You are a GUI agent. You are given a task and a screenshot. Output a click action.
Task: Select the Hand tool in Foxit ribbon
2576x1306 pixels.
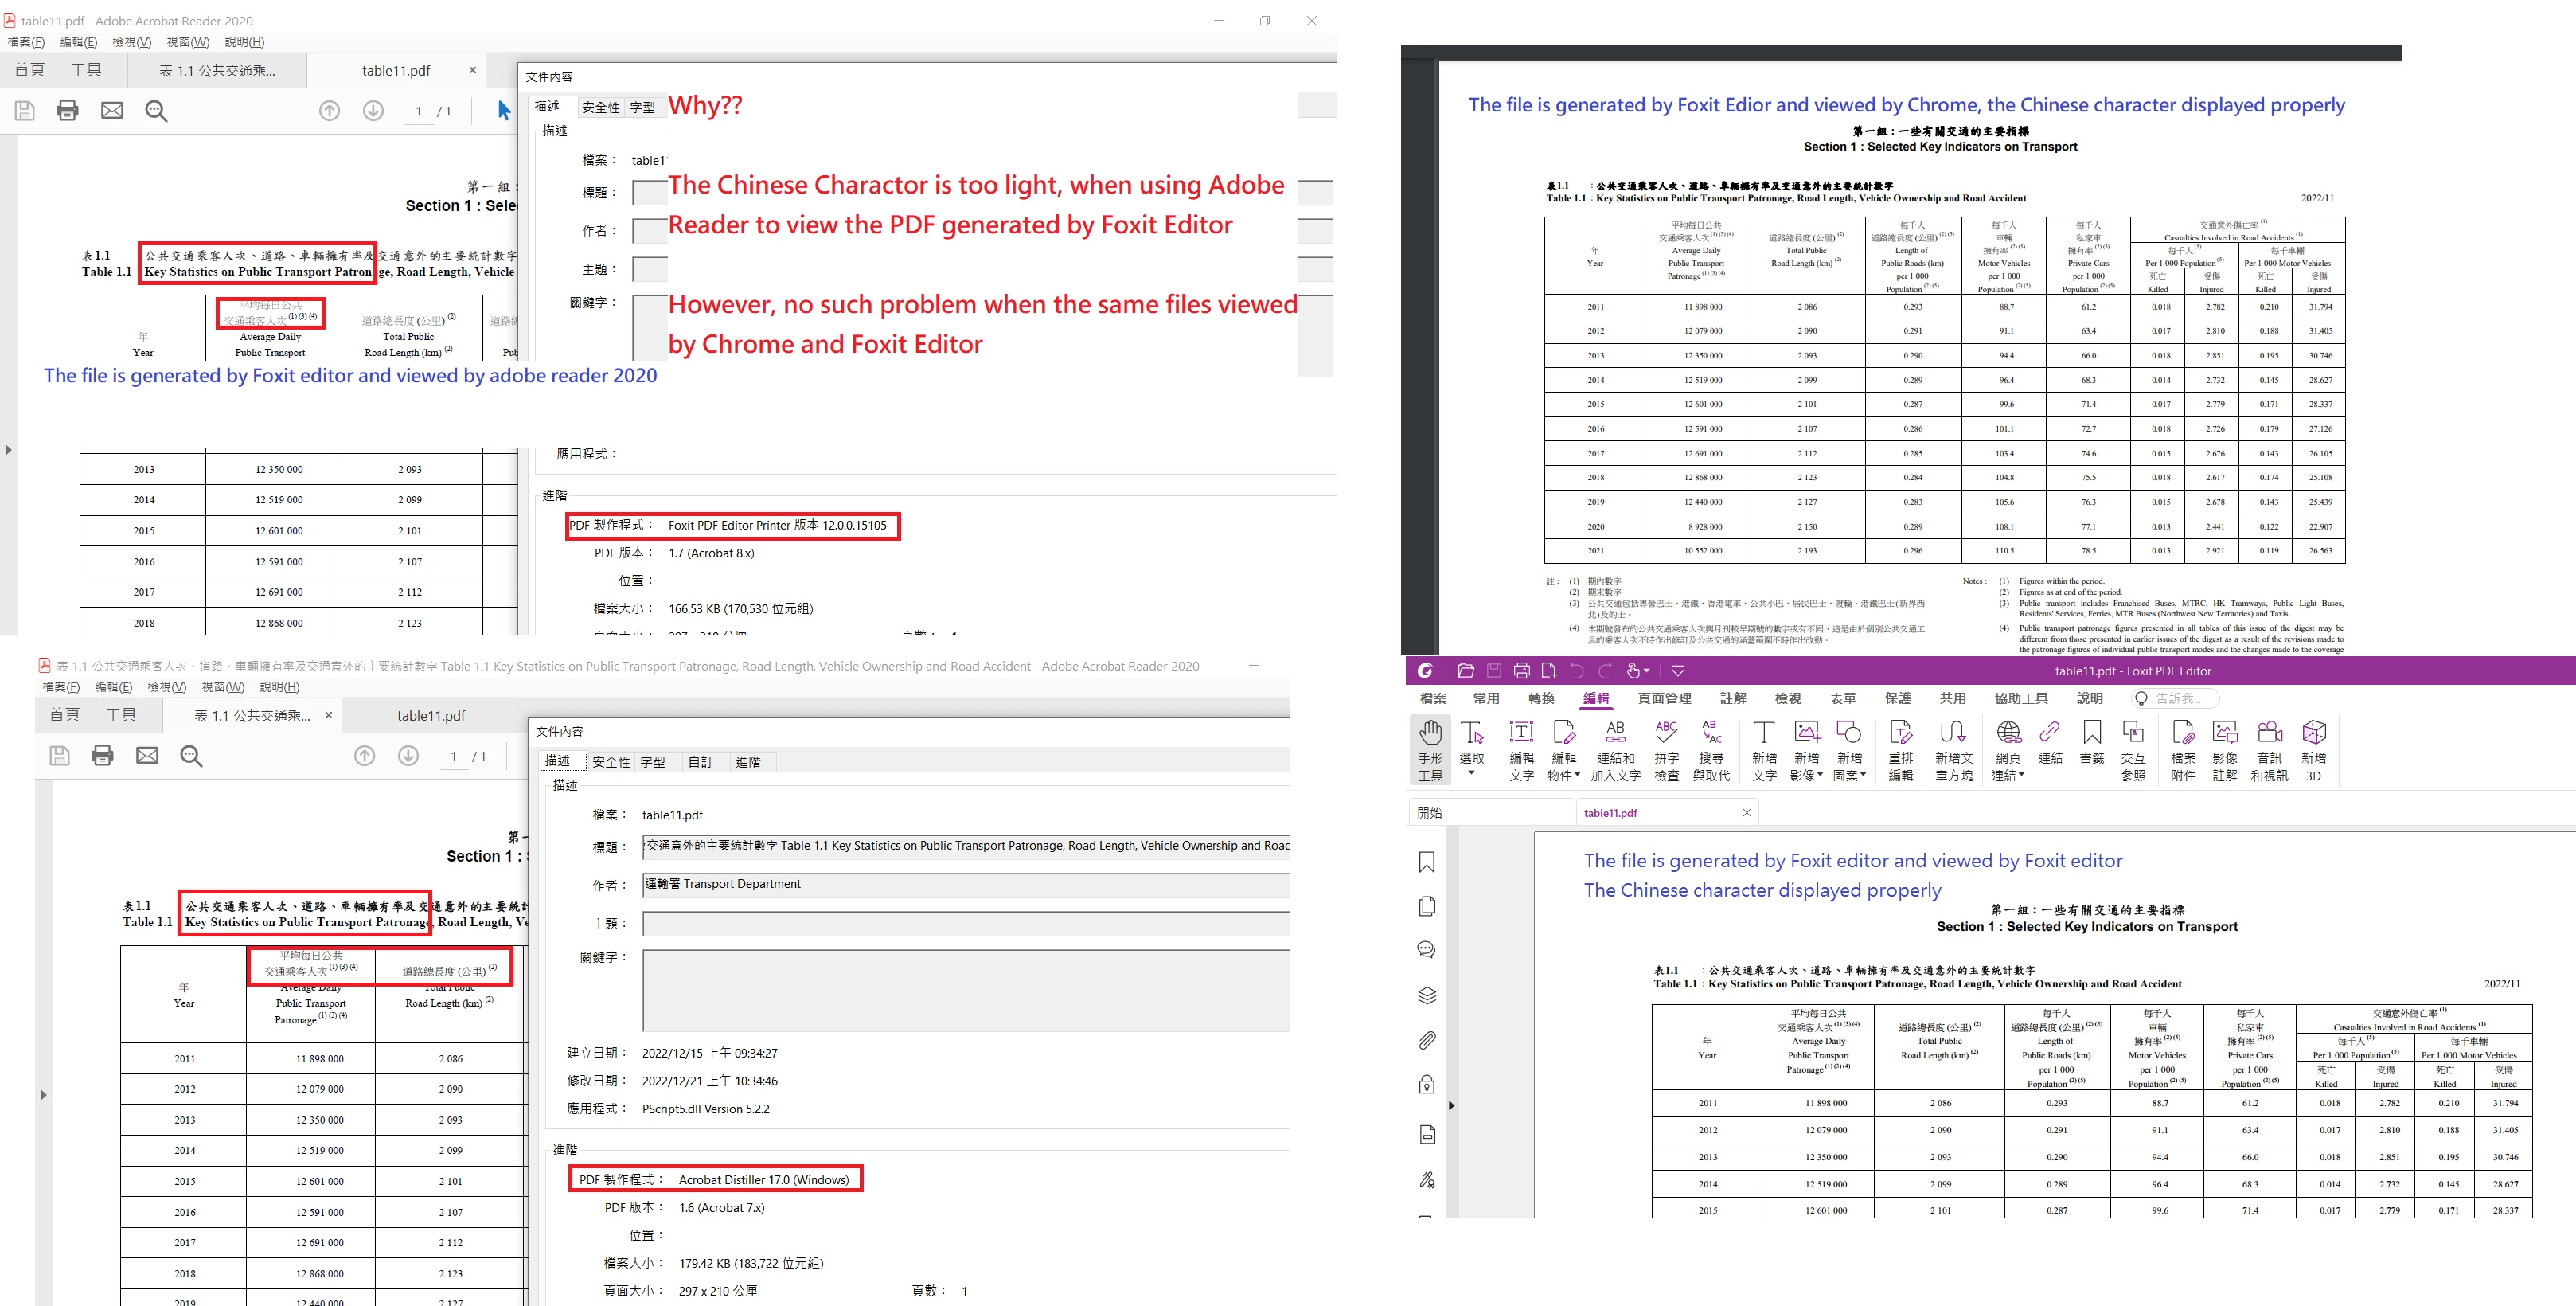tap(1430, 748)
